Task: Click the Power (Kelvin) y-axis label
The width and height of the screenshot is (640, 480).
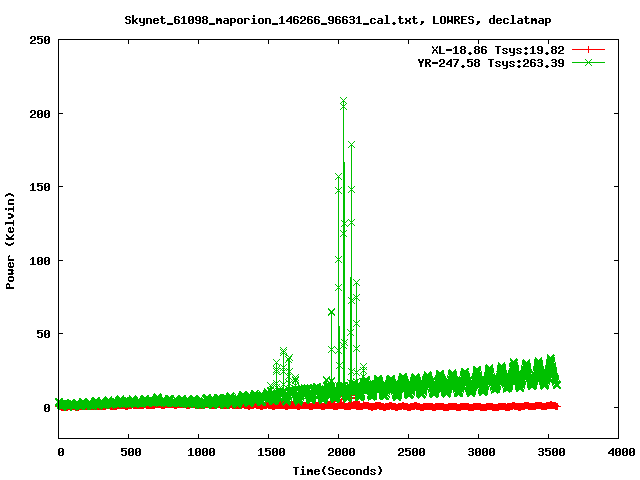Action: click(x=11, y=240)
